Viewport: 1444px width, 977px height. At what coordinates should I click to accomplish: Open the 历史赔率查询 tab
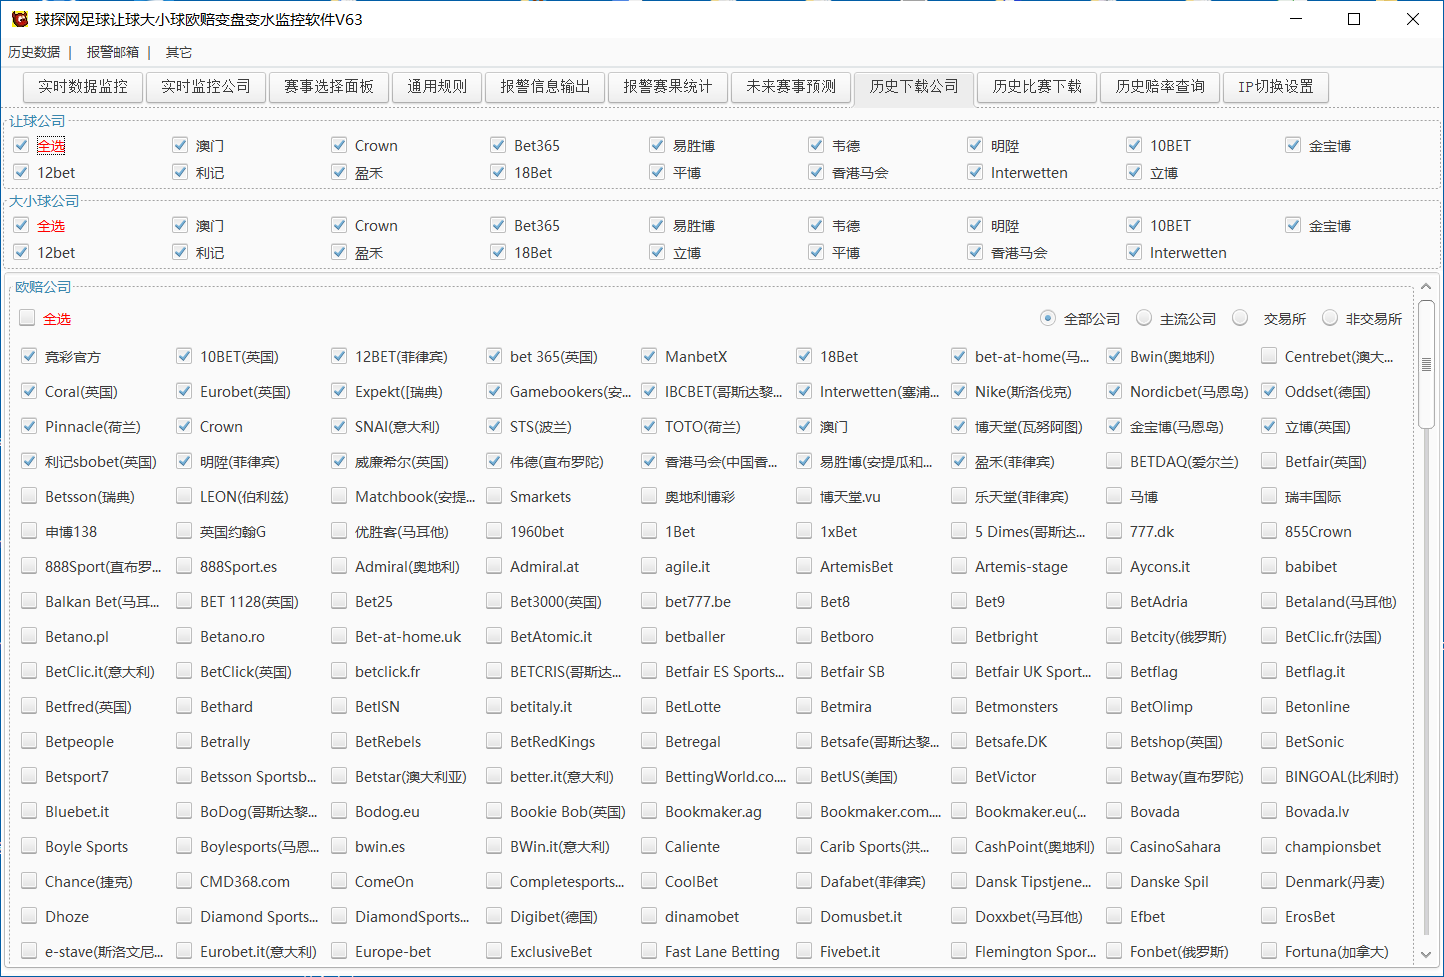click(x=1160, y=87)
